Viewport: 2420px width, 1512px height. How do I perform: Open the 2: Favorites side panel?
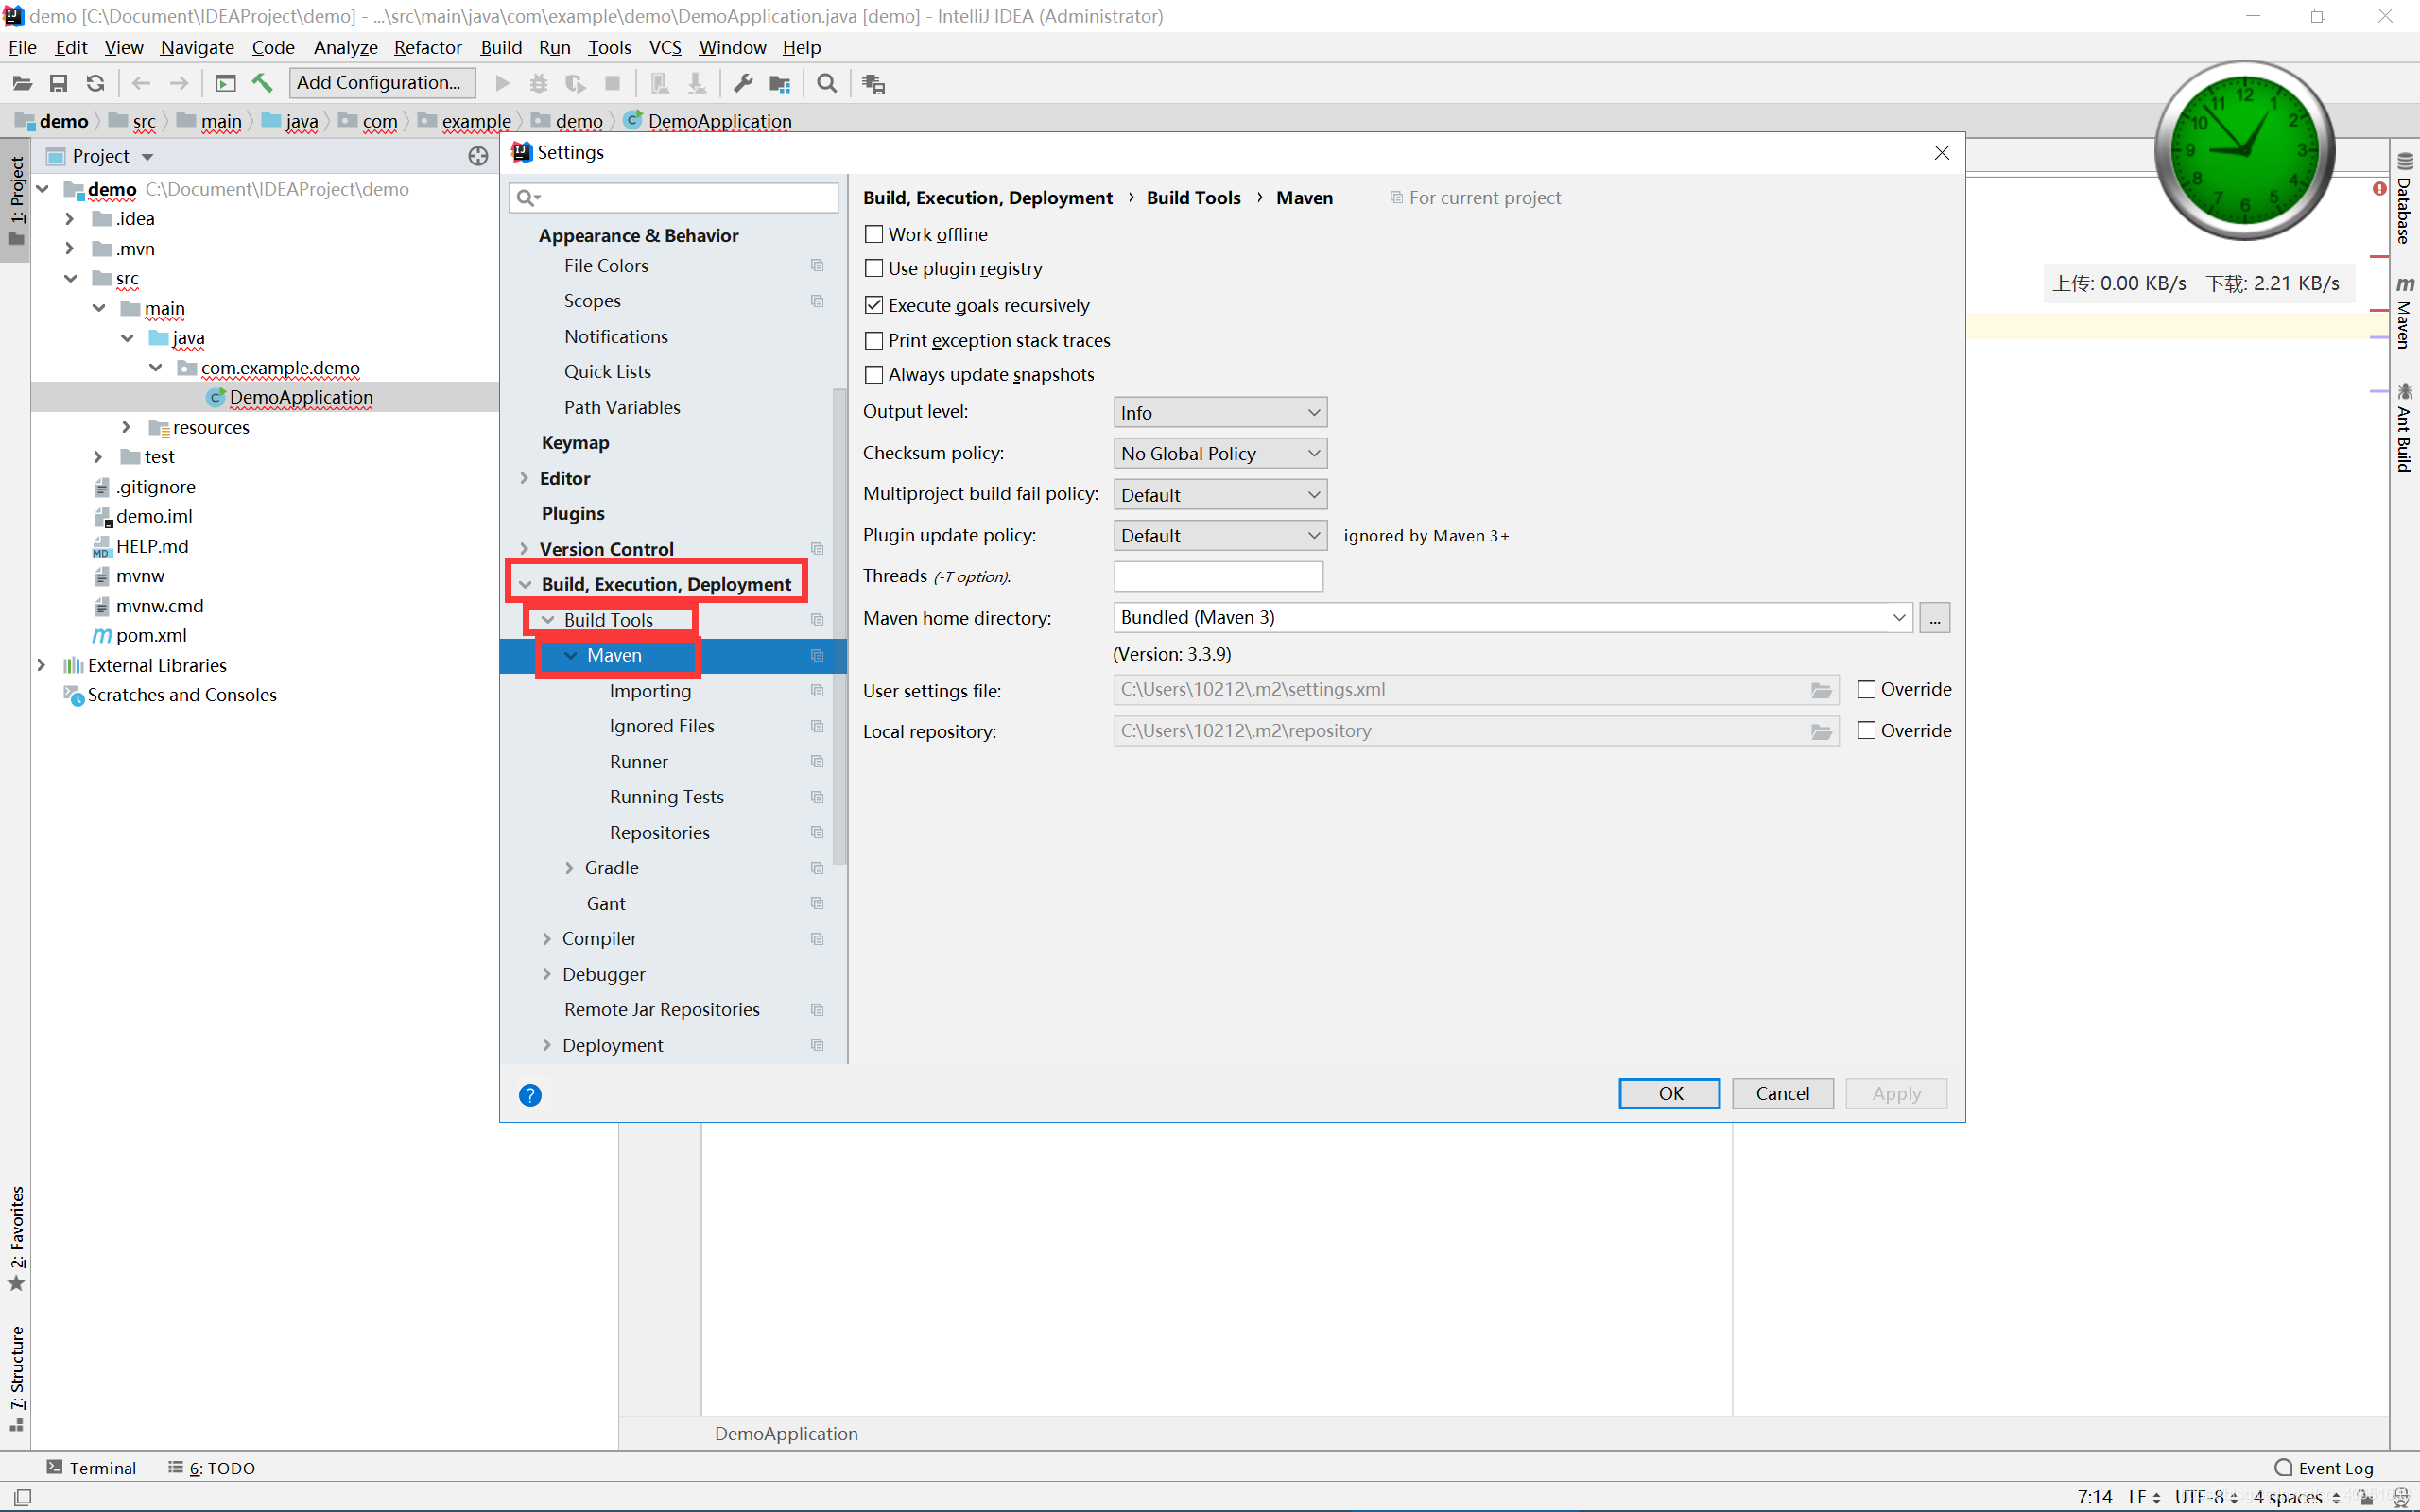(16, 1237)
